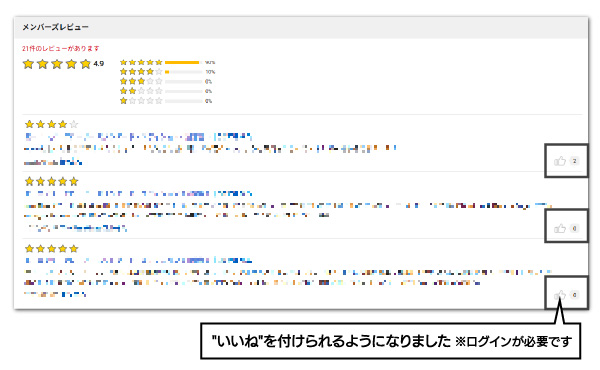Click reviewer name under the first review
Viewport: 600px width, 370px height.
pyautogui.click(x=53, y=163)
